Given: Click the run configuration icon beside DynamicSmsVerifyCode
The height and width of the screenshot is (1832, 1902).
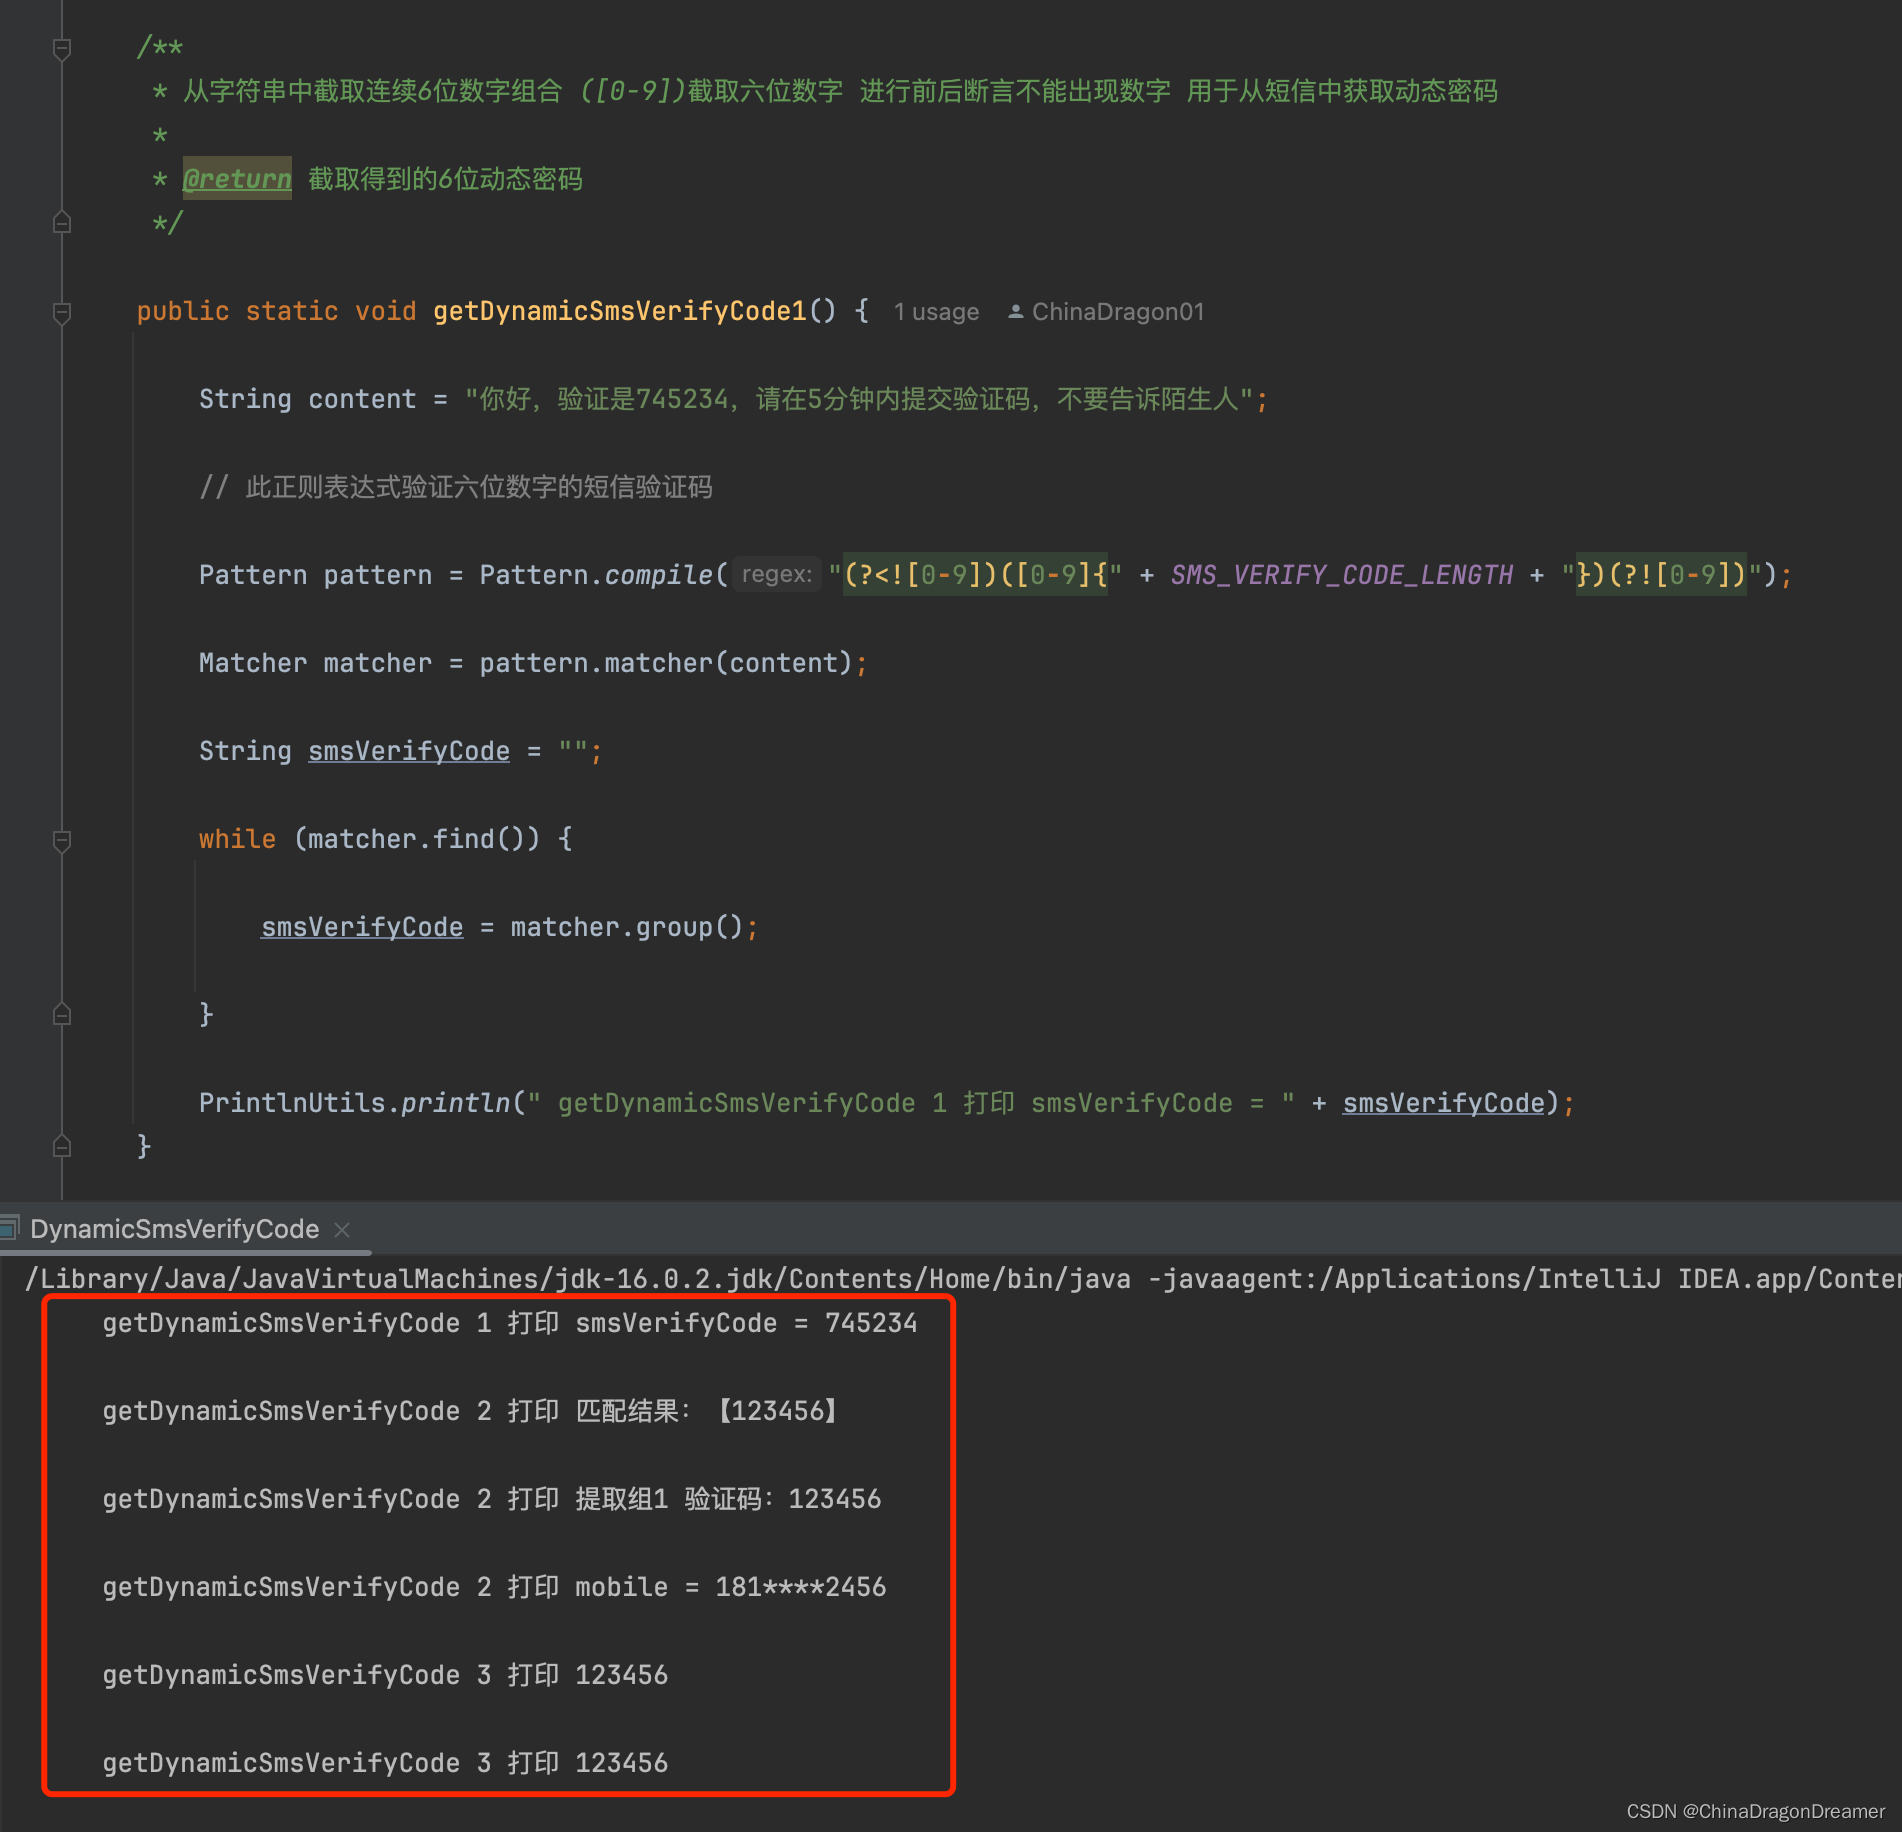Looking at the screenshot, I should [x=10, y=1228].
